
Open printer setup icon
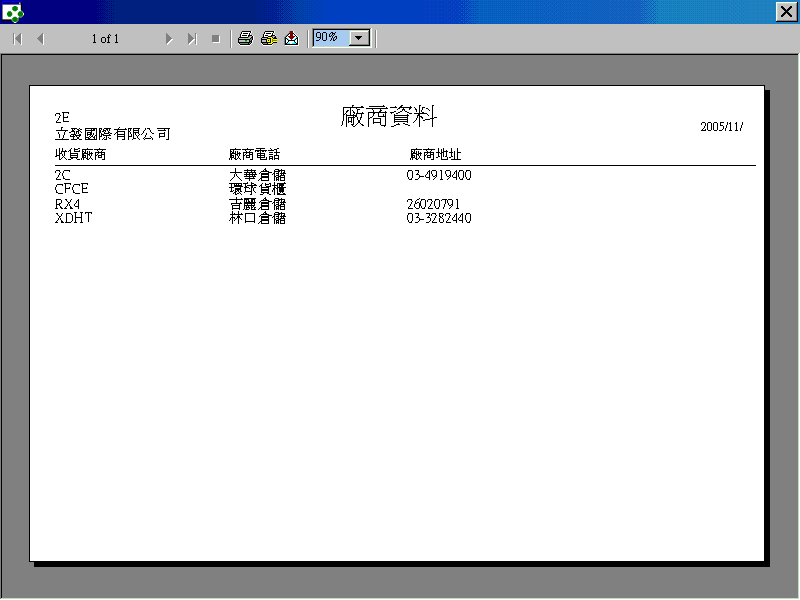tap(269, 38)
